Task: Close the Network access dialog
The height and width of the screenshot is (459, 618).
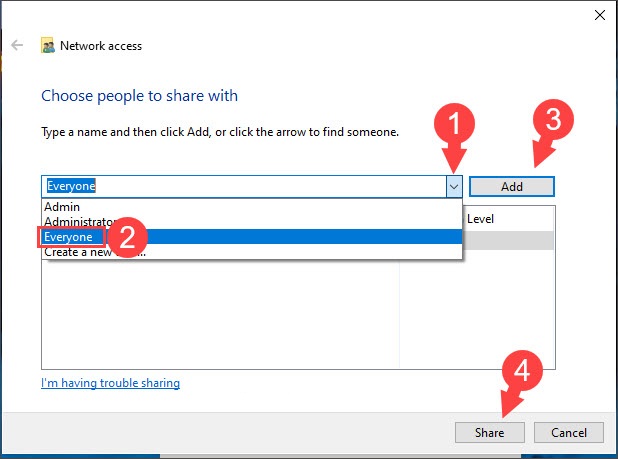Action: (599, 15)
